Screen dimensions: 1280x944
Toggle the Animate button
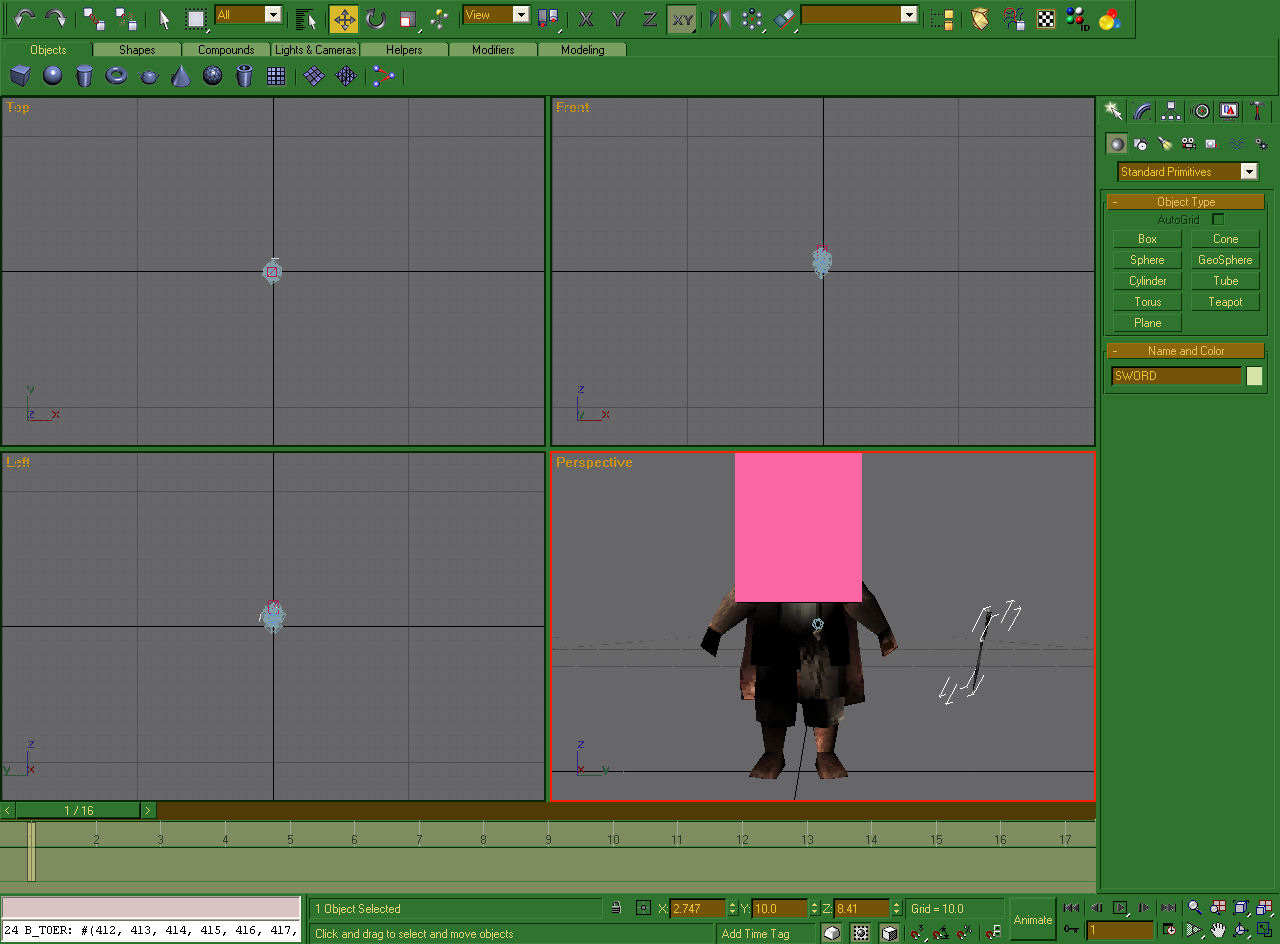click(1033, 919)
